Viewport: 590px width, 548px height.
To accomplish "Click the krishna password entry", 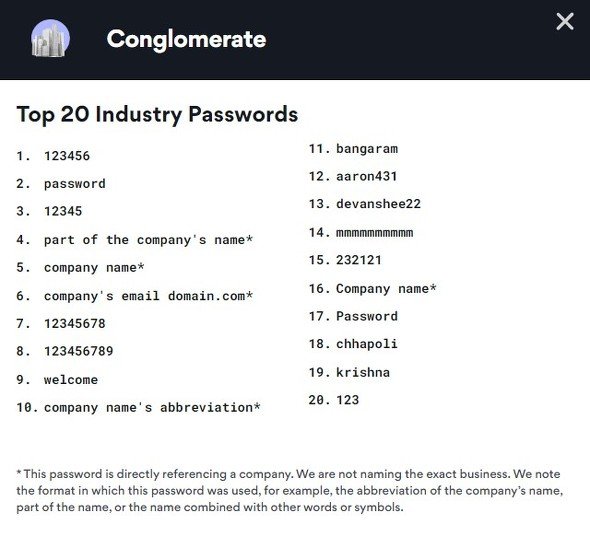I will coord(363,372).
